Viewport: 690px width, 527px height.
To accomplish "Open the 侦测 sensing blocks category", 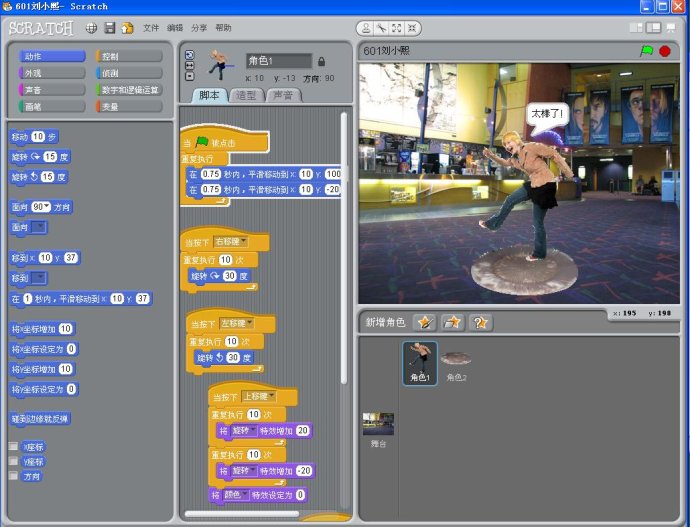I will 129,73.
